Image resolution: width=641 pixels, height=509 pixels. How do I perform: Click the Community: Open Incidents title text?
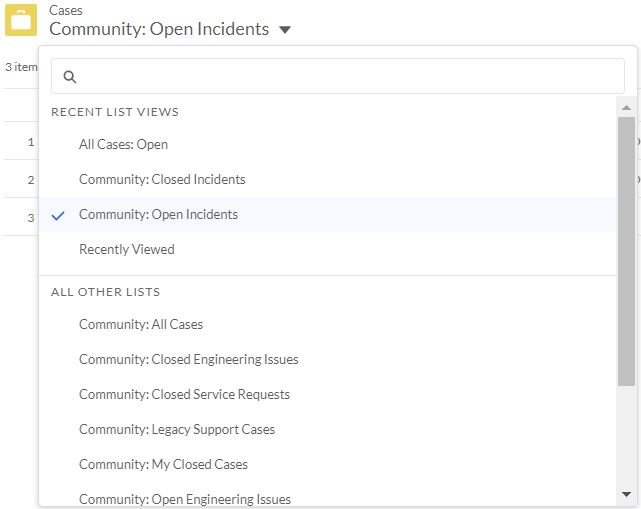[159, 29]
